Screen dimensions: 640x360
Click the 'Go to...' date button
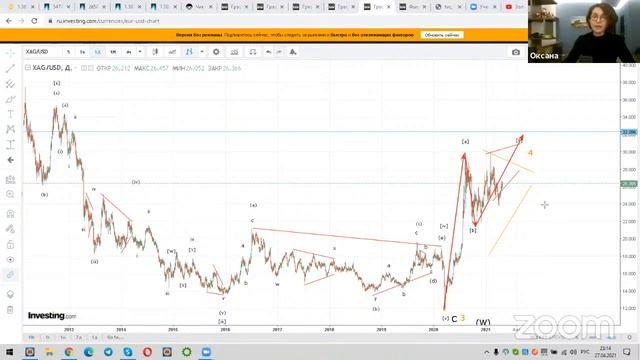point(115,338)
